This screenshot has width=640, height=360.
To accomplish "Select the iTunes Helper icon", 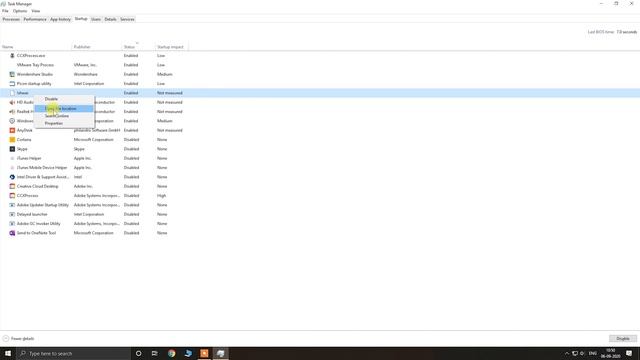I will [12, 158].
